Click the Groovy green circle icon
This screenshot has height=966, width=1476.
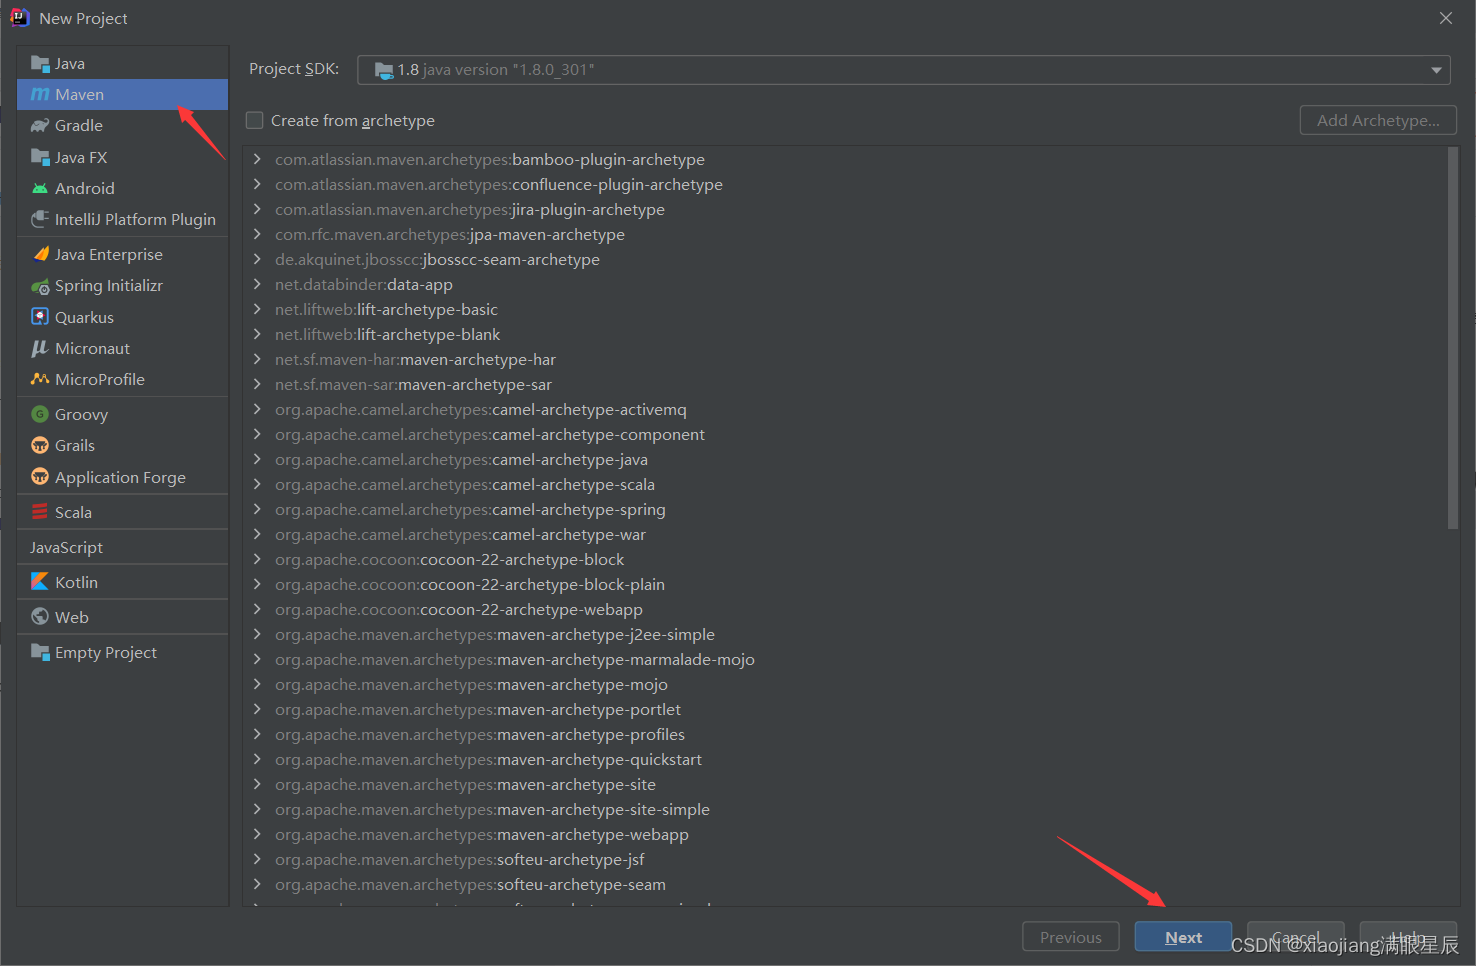pos(40,414)
